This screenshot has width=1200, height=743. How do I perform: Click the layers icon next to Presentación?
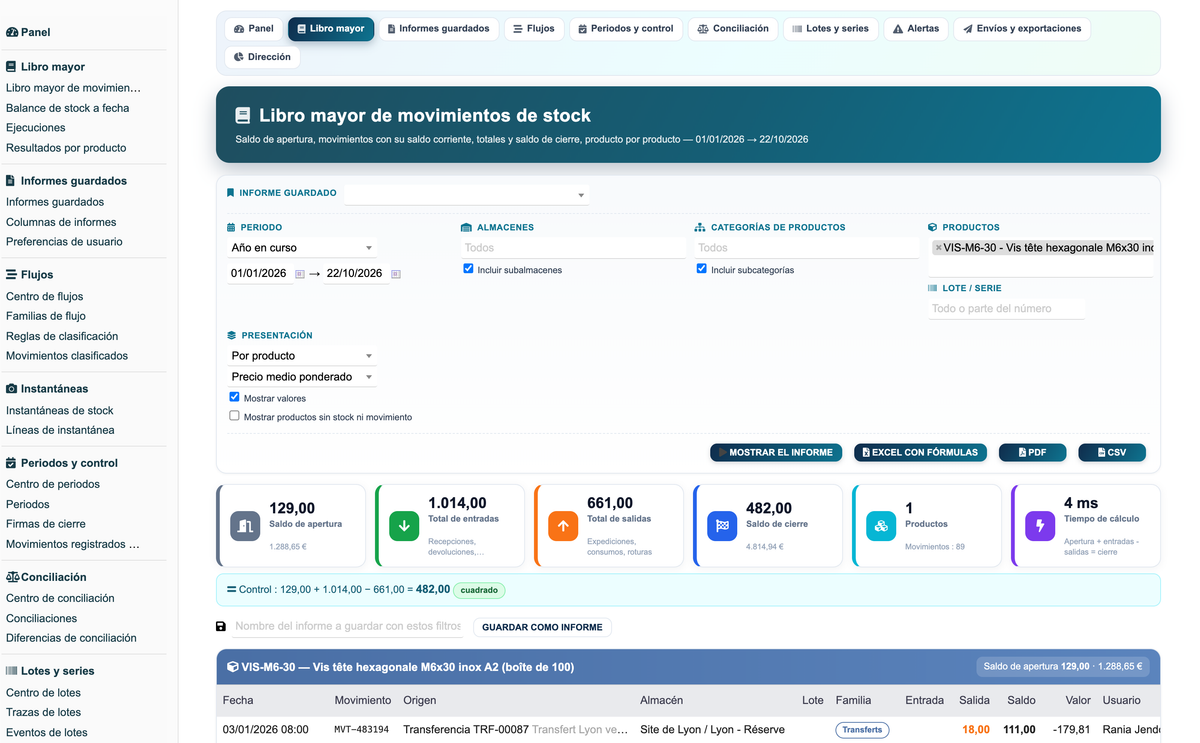tap(232, 336)
